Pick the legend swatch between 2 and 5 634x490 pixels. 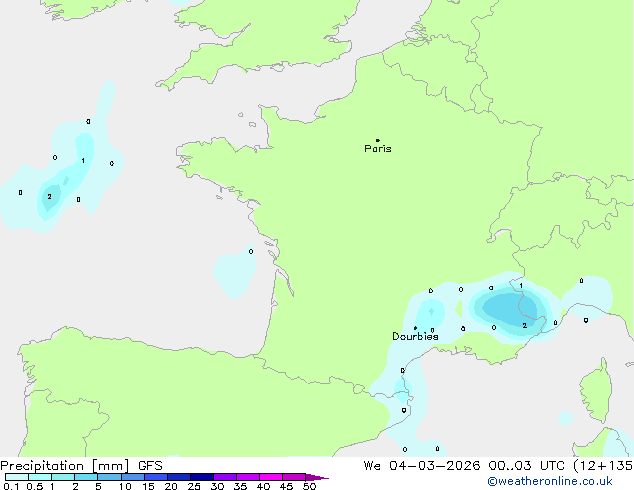coord(86,477)
